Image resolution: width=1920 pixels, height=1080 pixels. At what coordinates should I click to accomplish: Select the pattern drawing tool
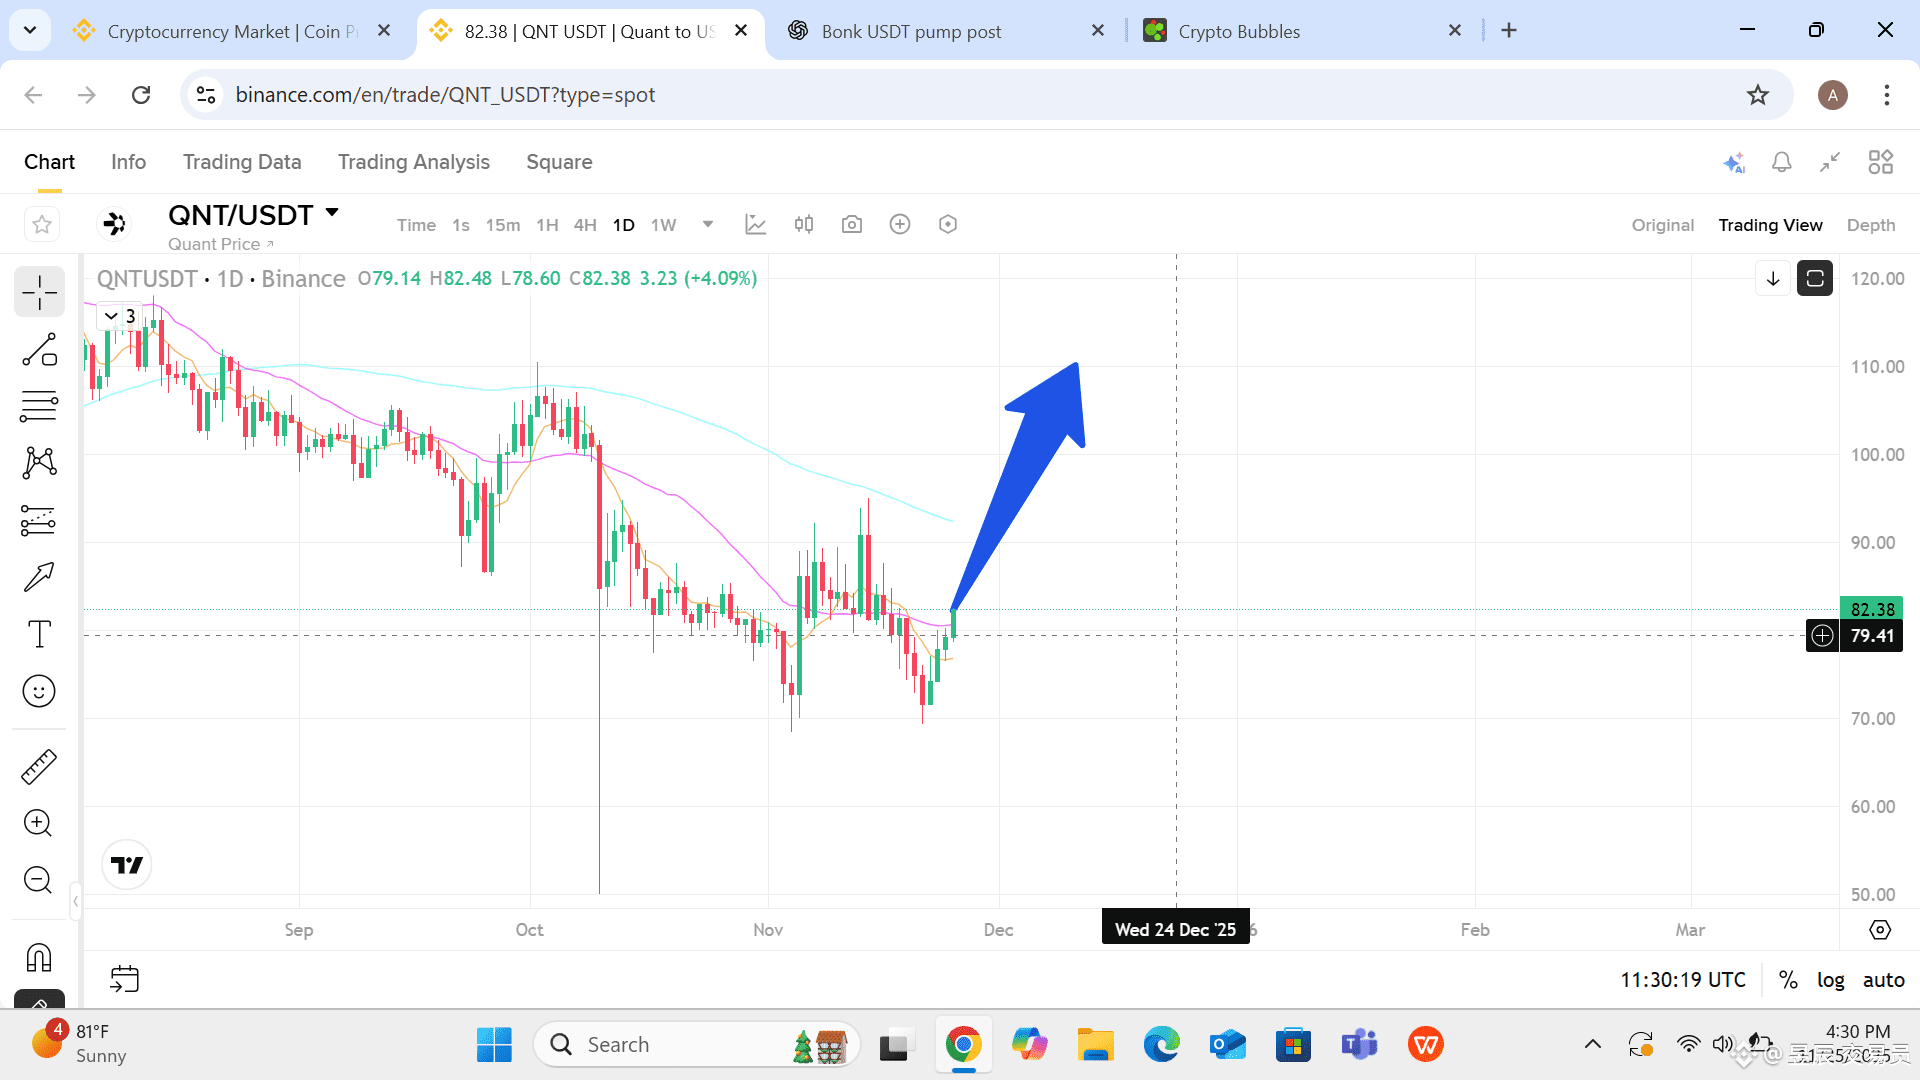(x=39, y=462)
